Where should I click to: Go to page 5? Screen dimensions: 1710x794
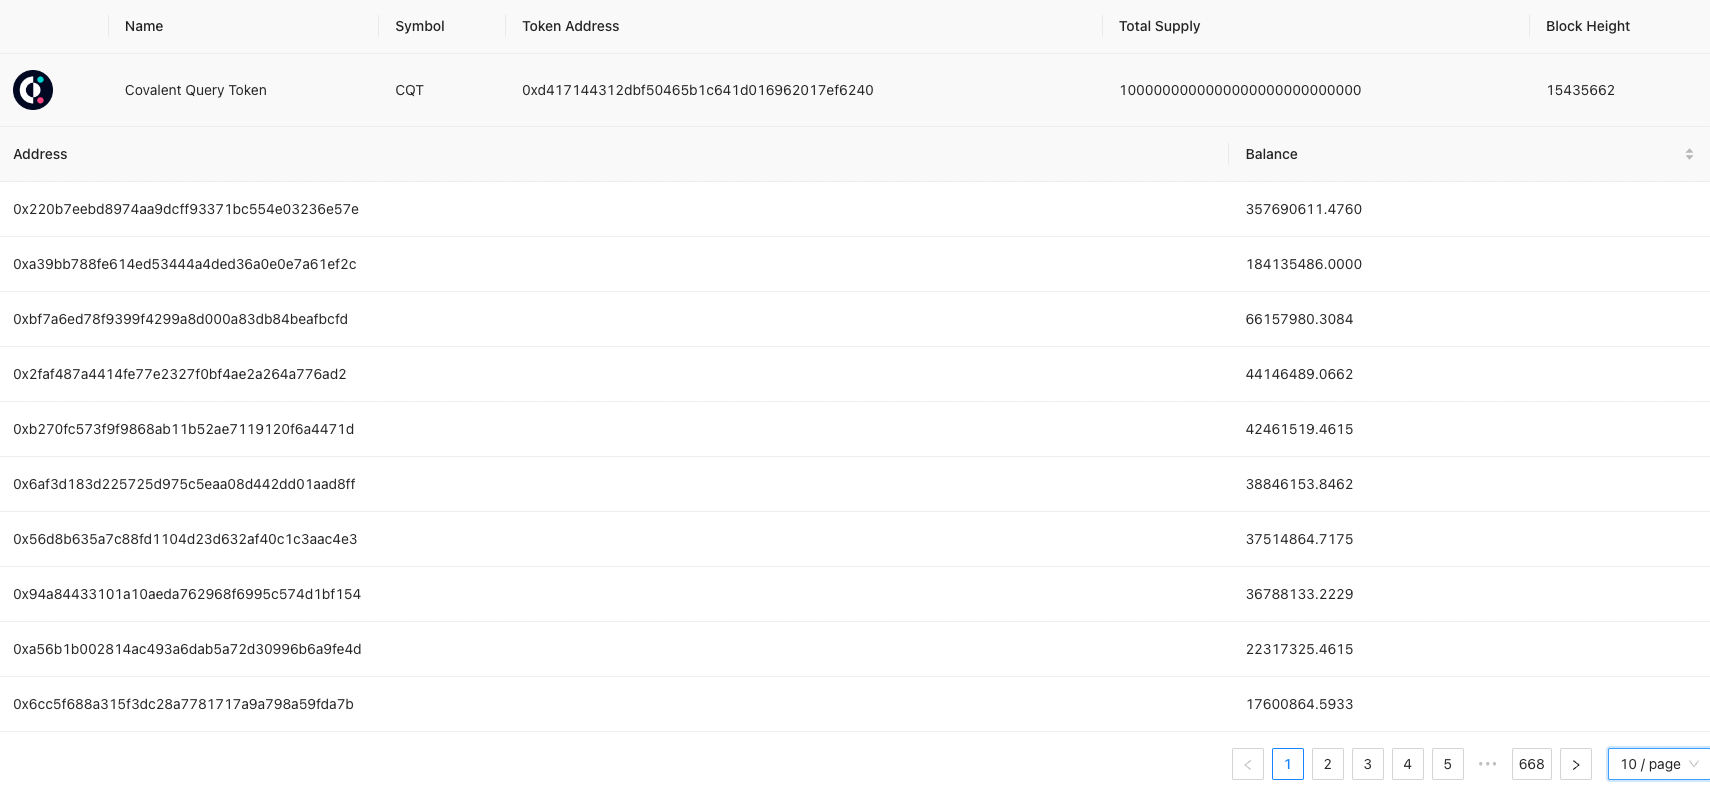[1448, 764]
